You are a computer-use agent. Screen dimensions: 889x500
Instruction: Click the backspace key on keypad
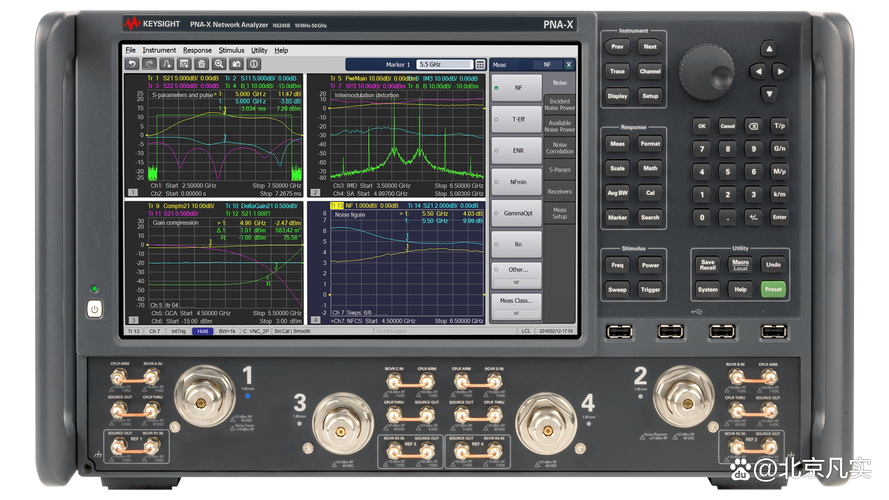(x=753, y=126)
